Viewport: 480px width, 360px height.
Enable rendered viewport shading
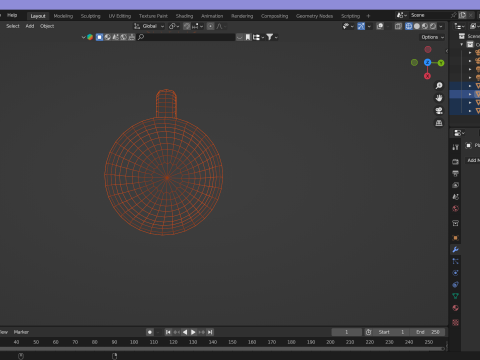pos(433,26)
